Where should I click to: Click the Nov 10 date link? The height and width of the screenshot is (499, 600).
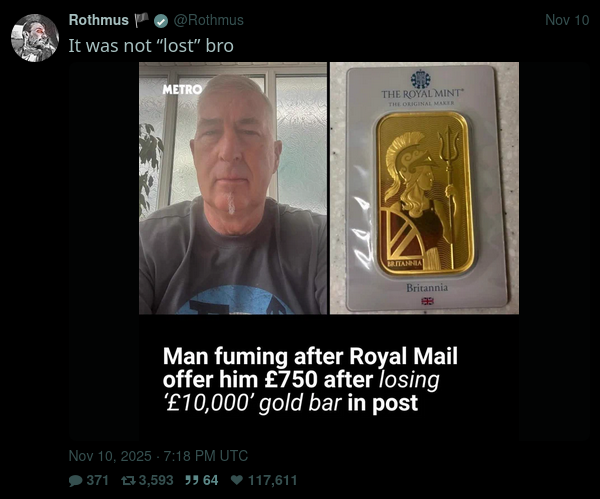click(x=567, y=20)
